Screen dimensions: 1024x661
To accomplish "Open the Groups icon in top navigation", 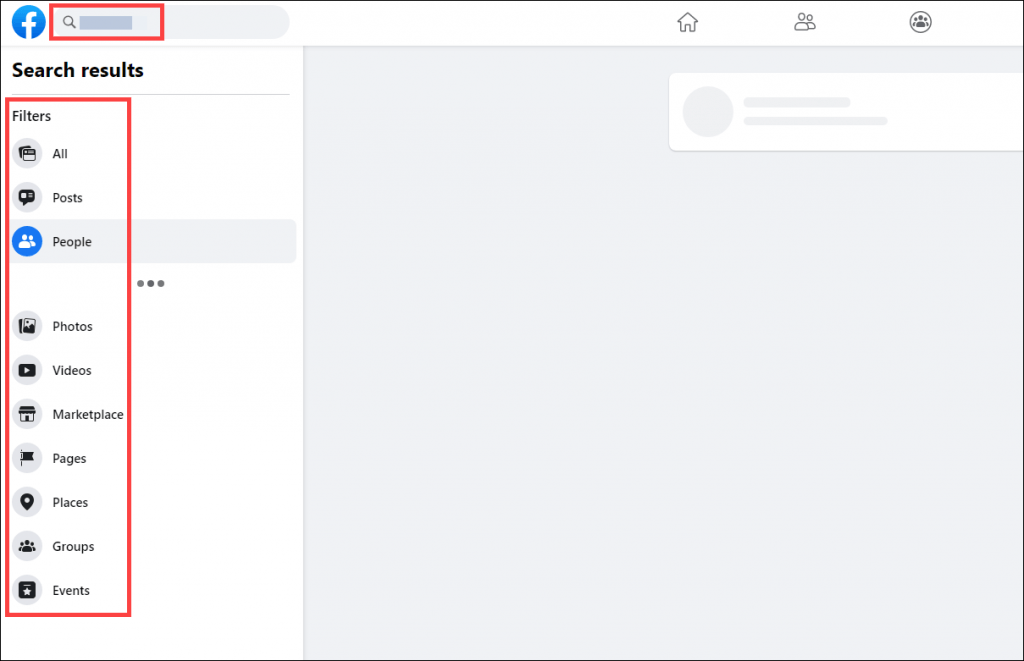I will [920, 22].
